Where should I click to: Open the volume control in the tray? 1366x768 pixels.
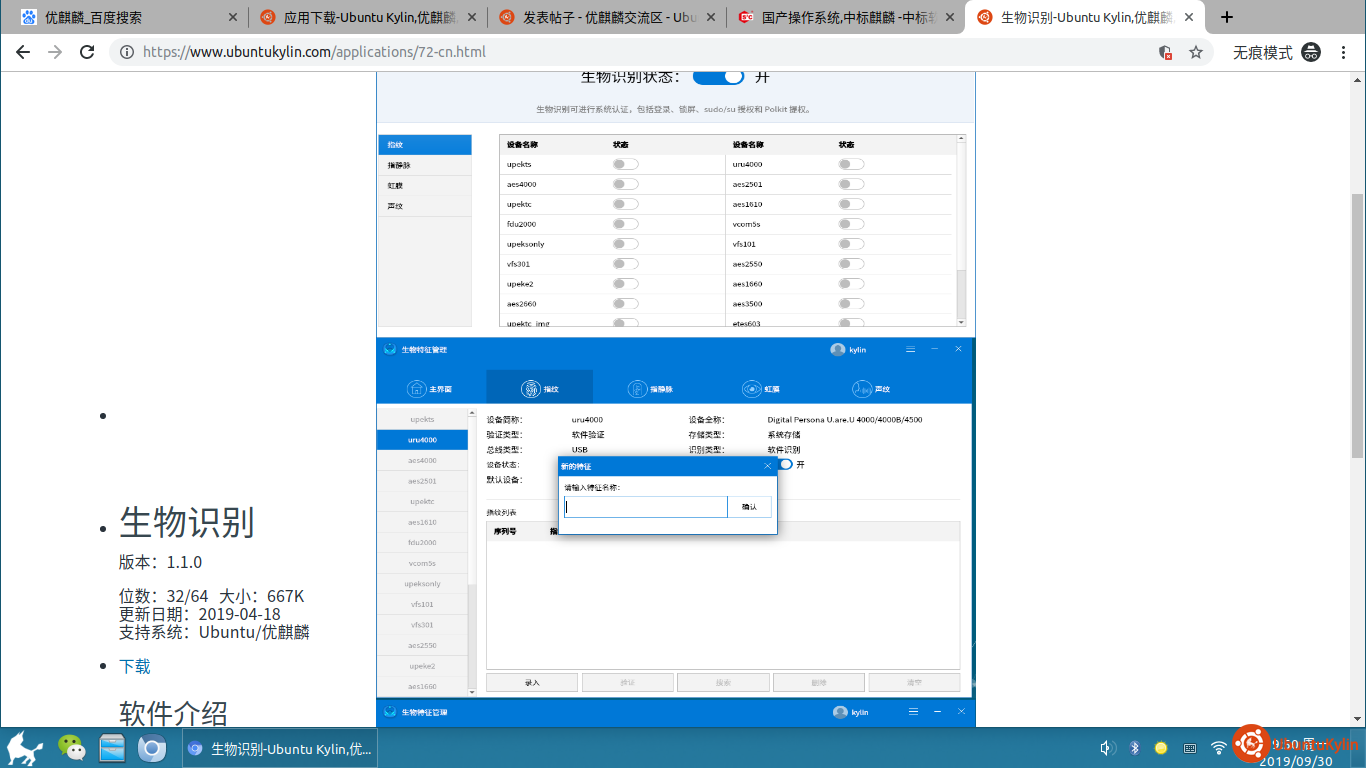[x=1108, y=748]
